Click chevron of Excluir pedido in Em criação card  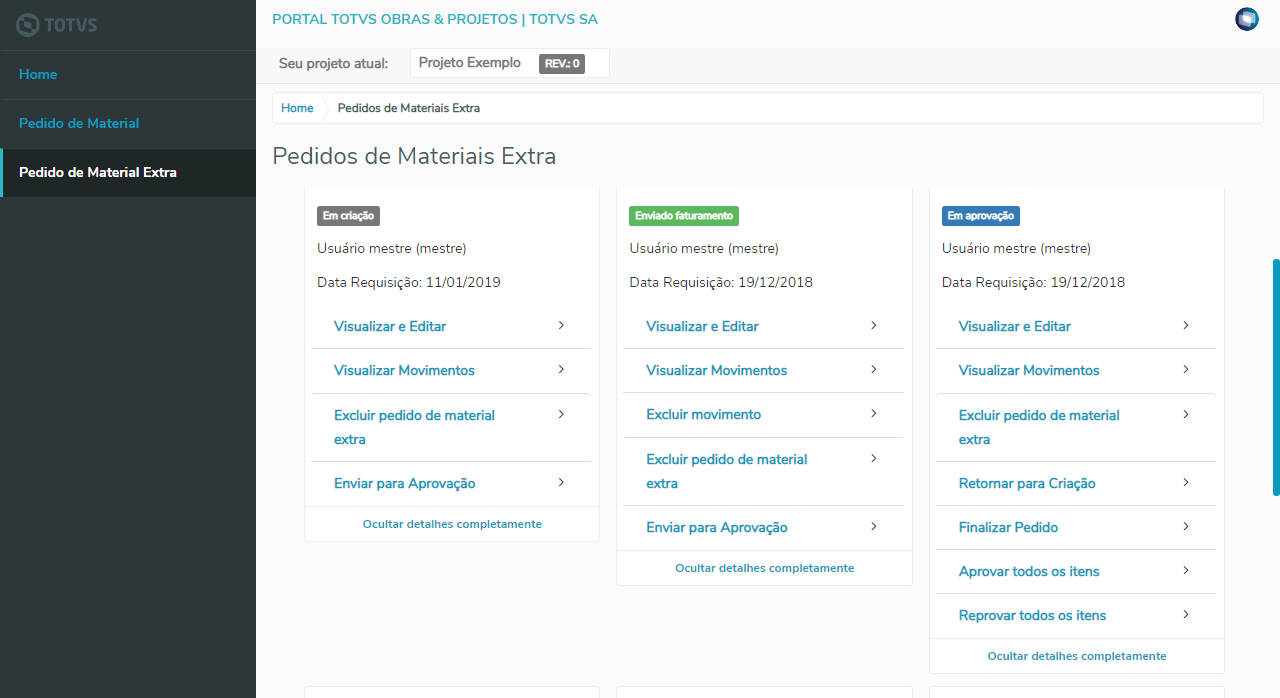point(561,414)
